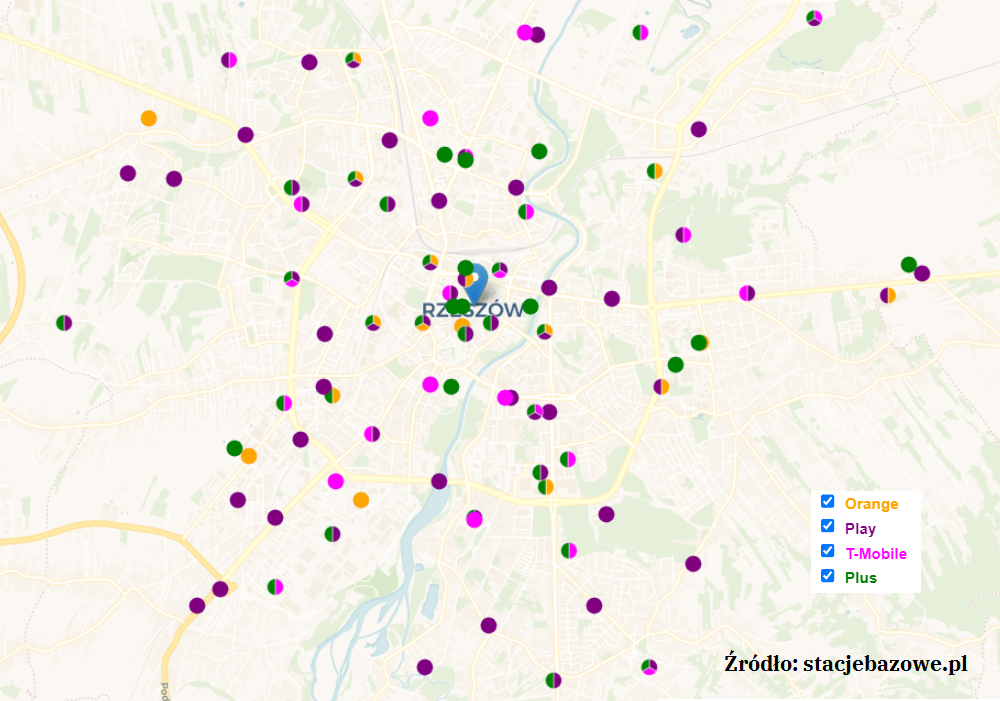Click the purple Play marker at bottom center-left
1000x701 pixels.
425,667
